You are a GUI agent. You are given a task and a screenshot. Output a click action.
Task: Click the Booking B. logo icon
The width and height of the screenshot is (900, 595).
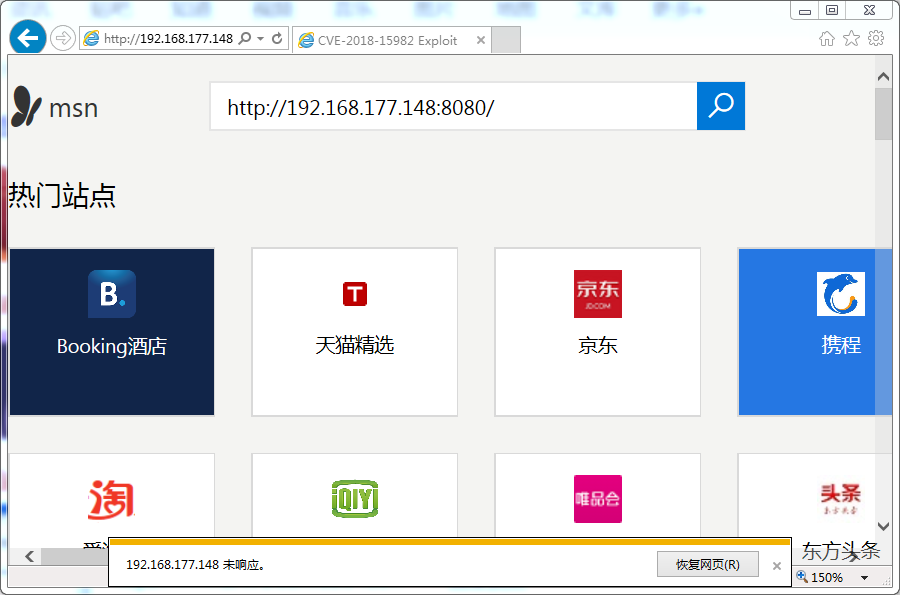112,294
